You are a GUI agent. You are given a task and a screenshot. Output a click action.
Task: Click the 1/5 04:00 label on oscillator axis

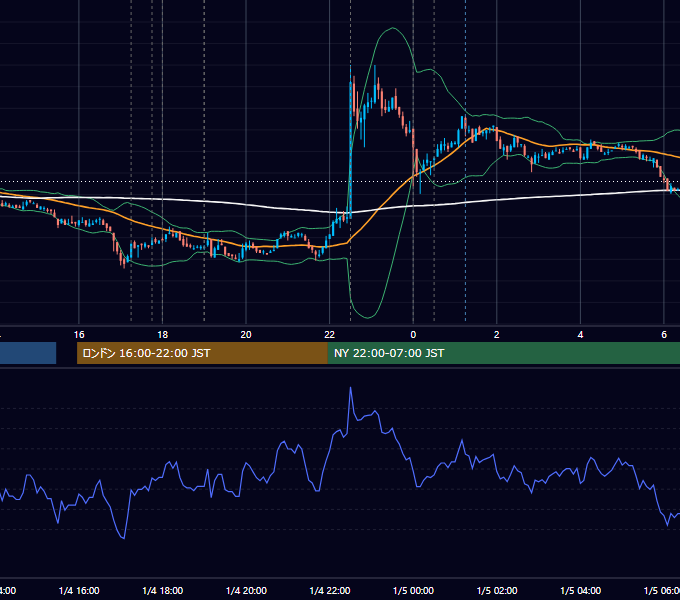581,590
